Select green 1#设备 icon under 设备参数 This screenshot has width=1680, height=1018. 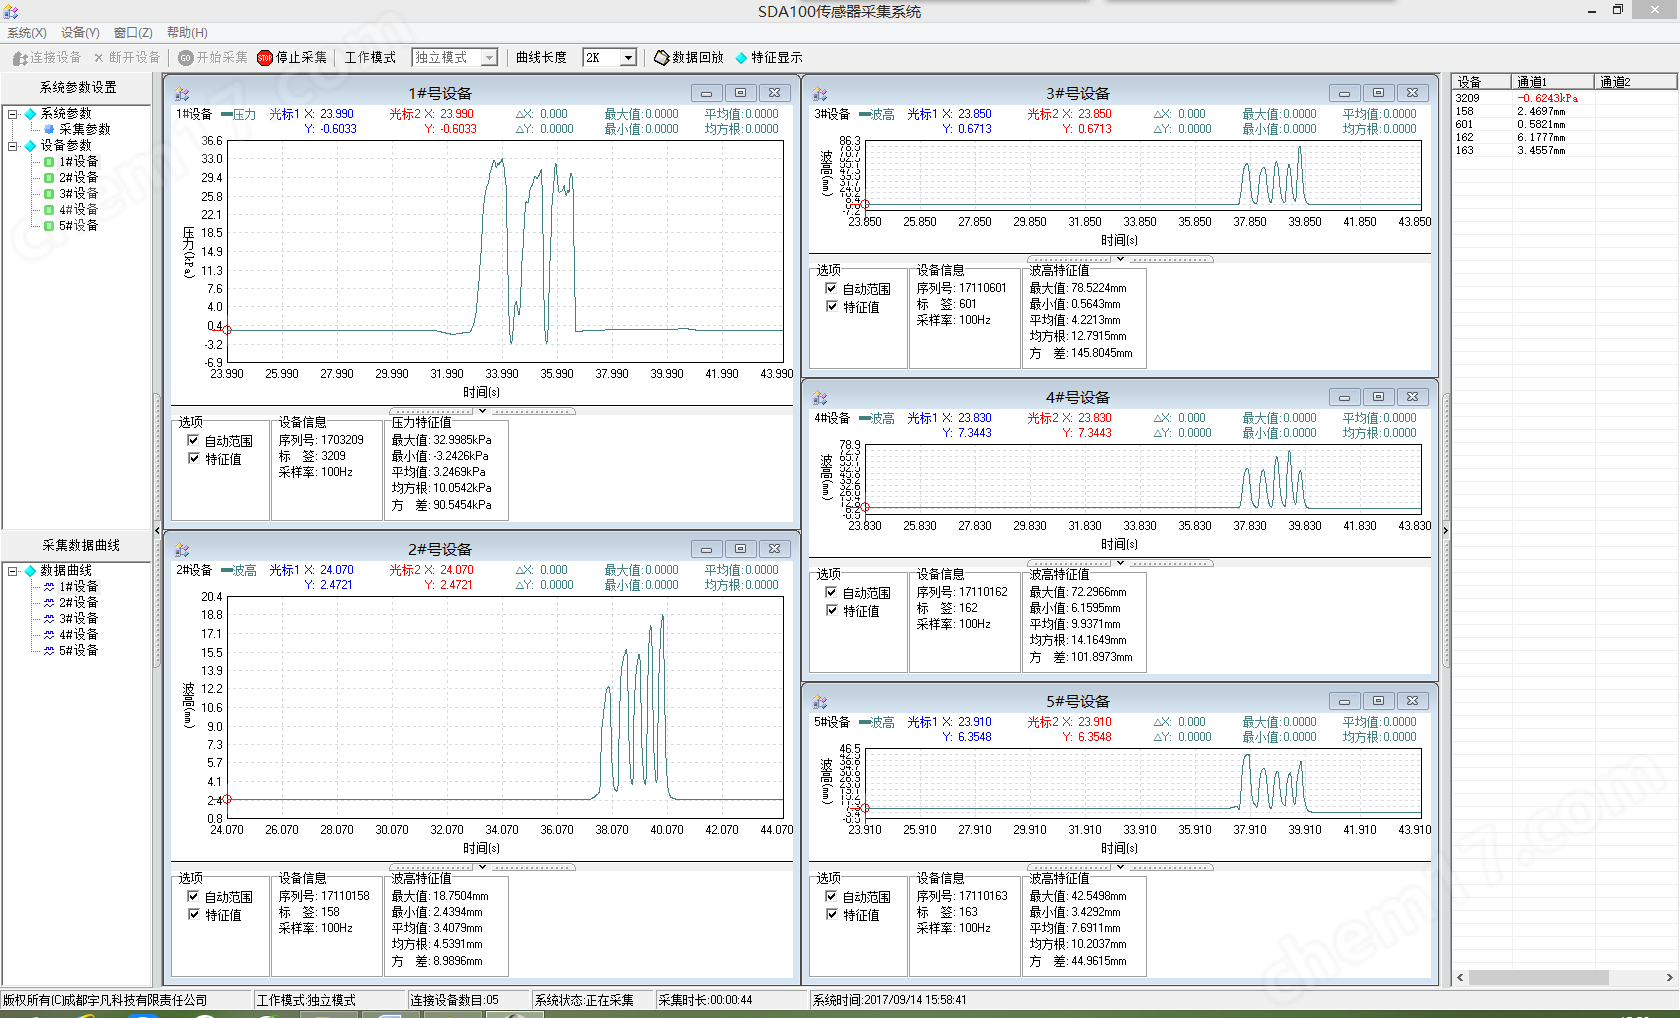(49, 162)
